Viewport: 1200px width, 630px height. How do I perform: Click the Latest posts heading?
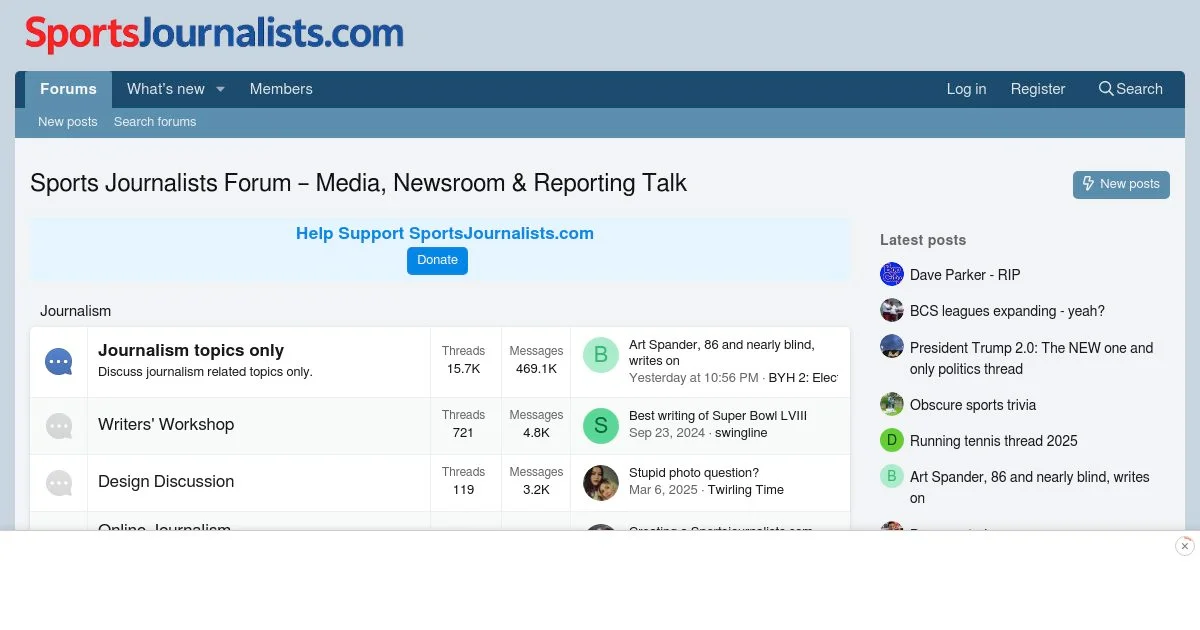tap(923, 240)
